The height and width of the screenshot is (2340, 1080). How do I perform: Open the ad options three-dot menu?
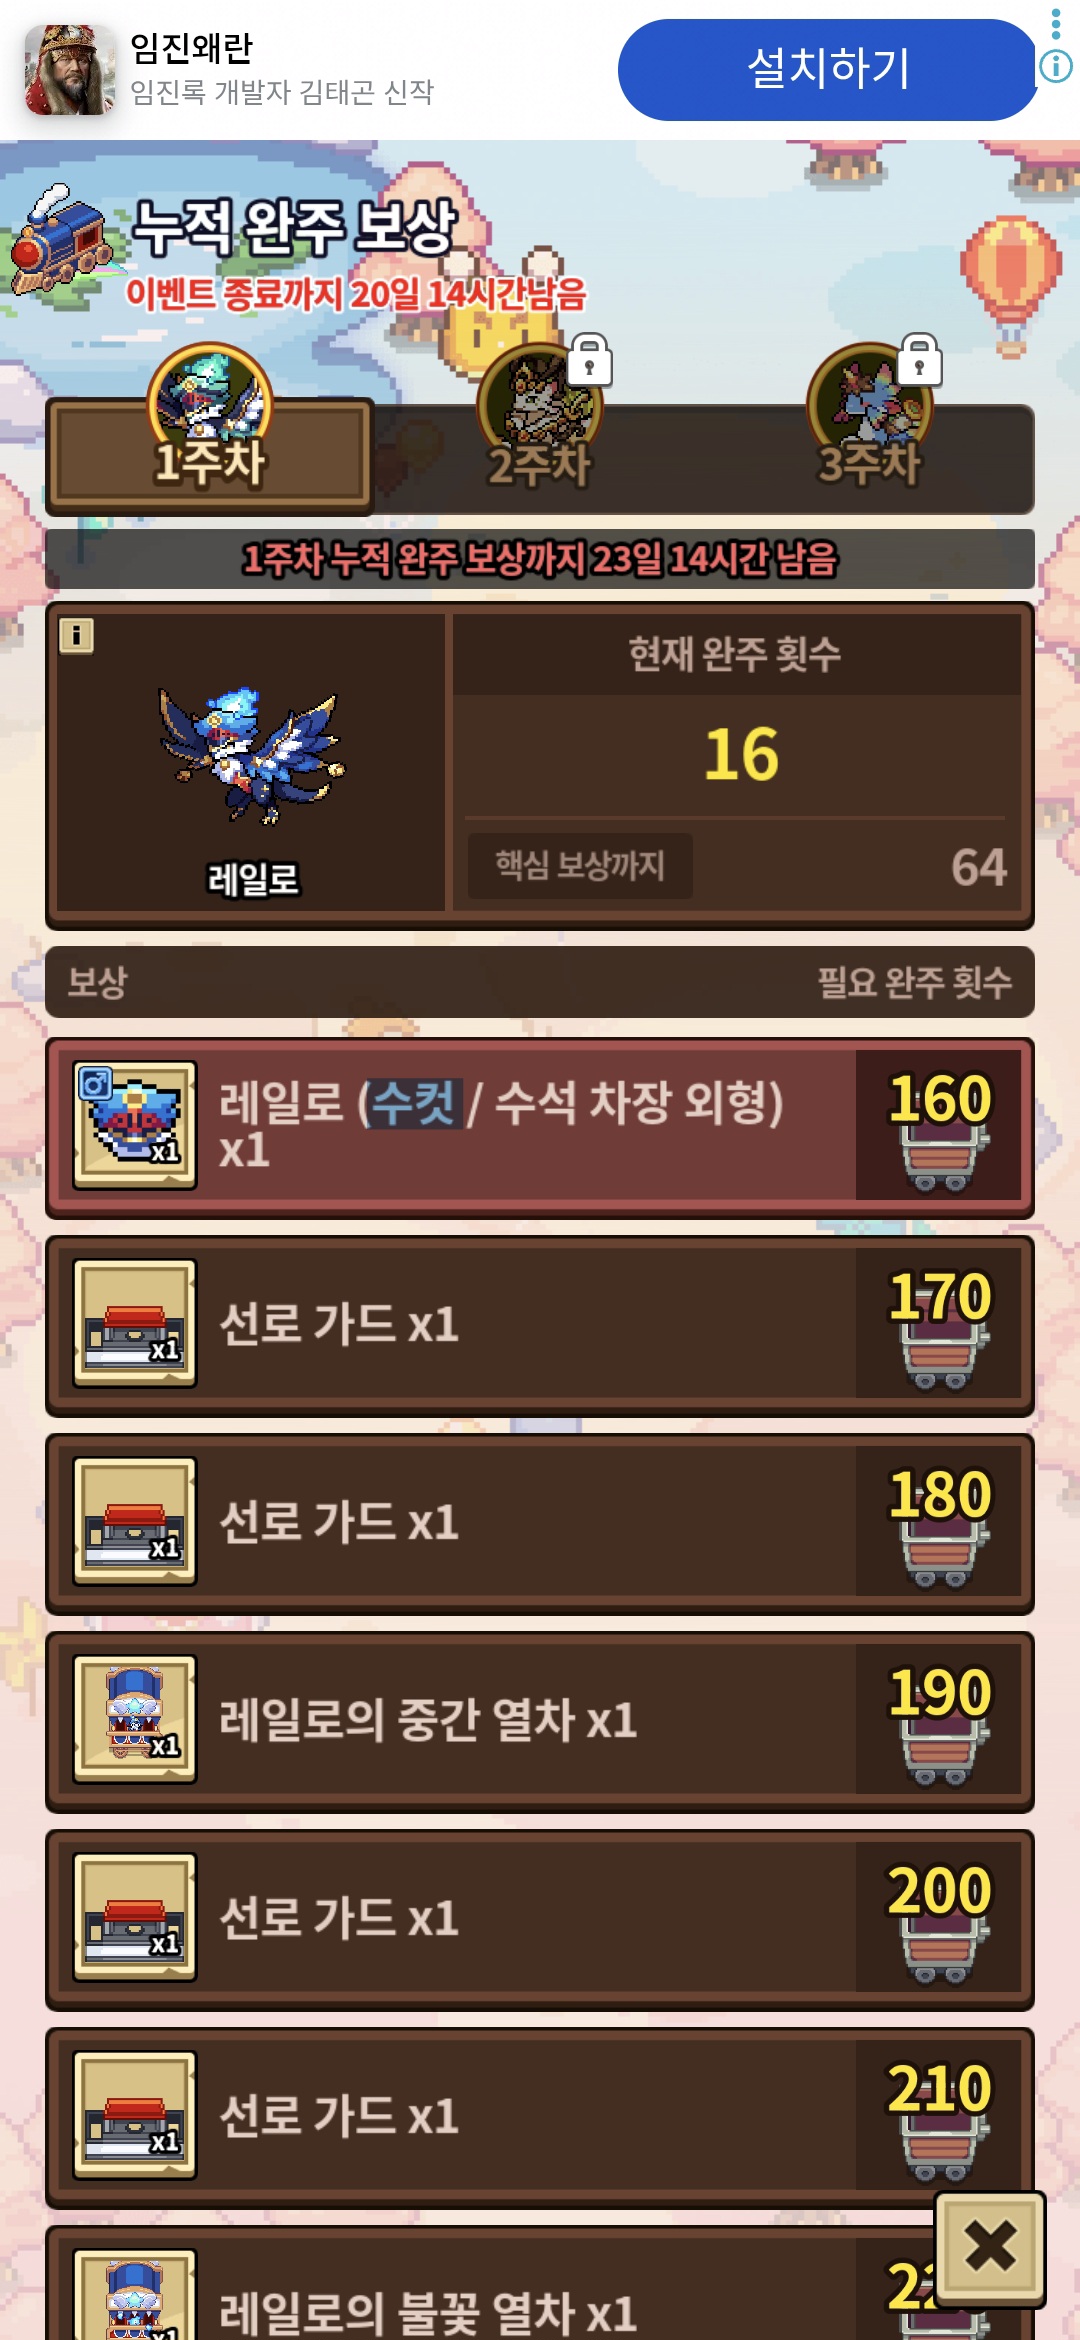(x=1056, y=23)
